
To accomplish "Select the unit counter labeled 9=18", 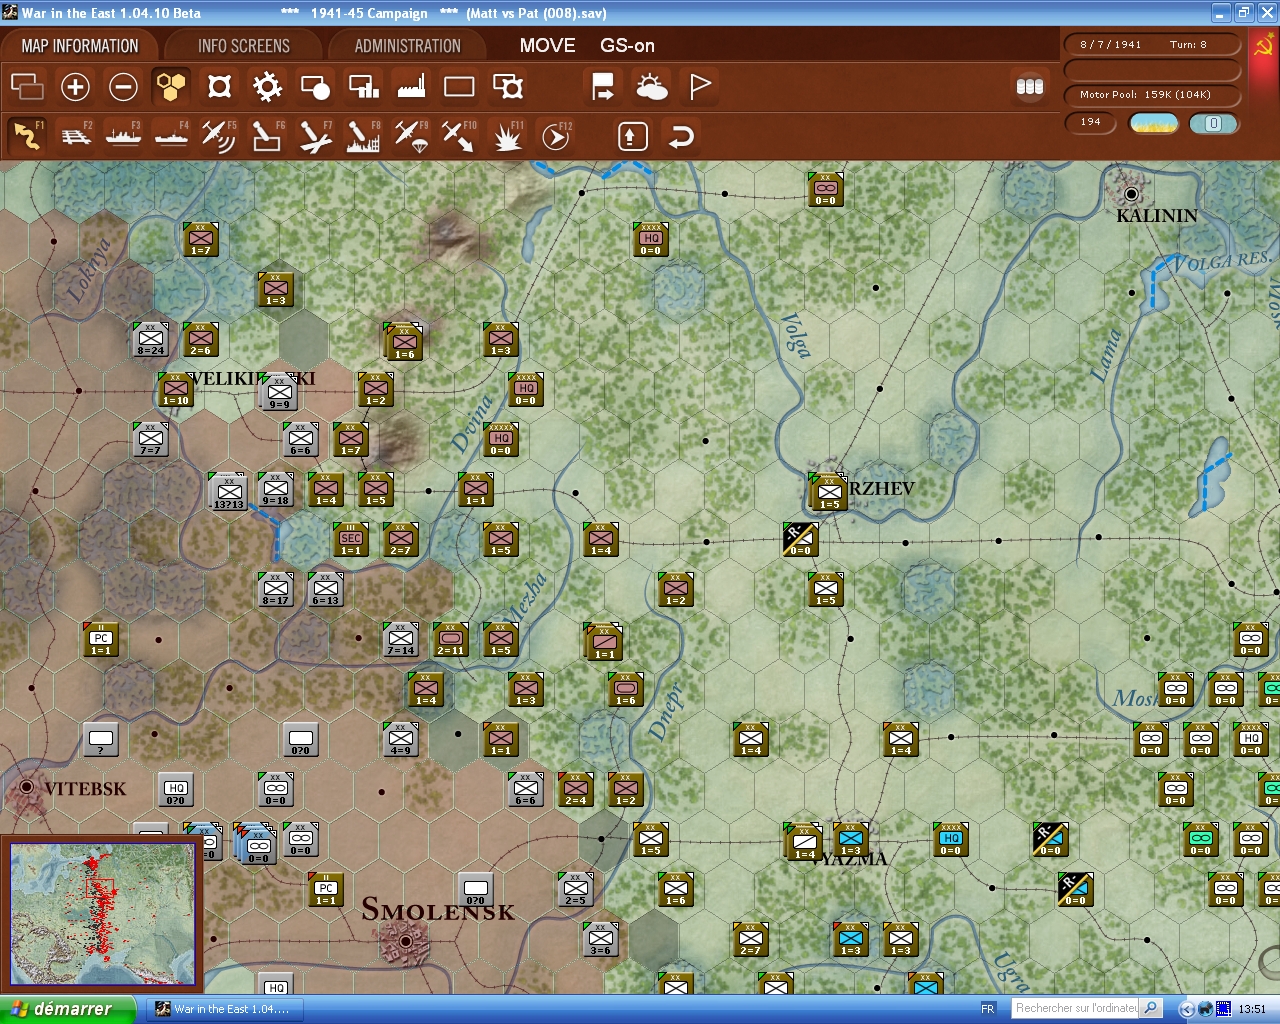I will tap(276, 489).
